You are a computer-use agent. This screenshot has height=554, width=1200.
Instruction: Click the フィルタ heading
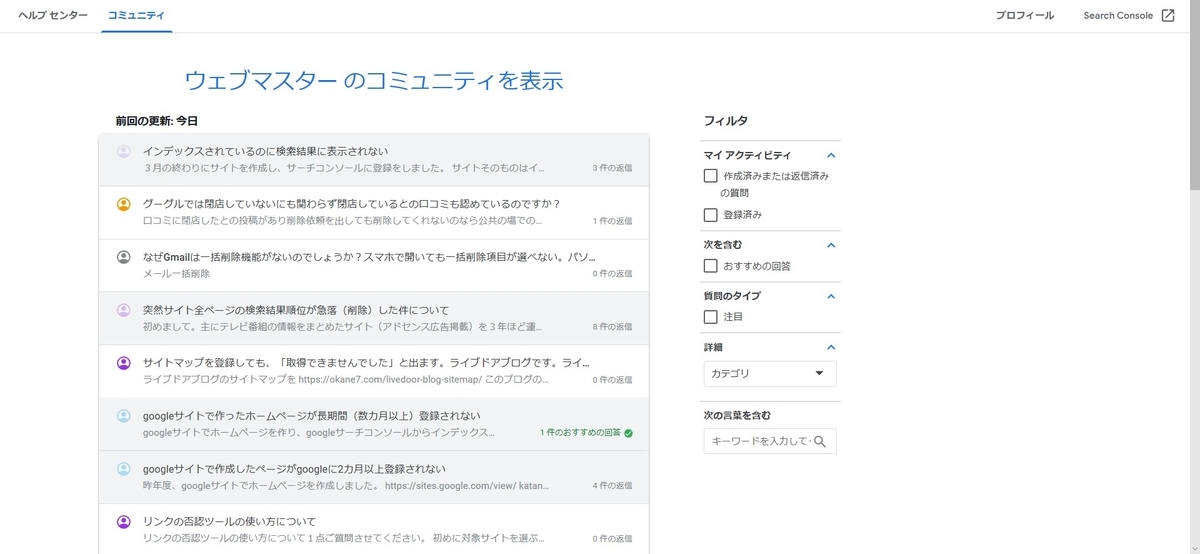[x=726, y=121]
